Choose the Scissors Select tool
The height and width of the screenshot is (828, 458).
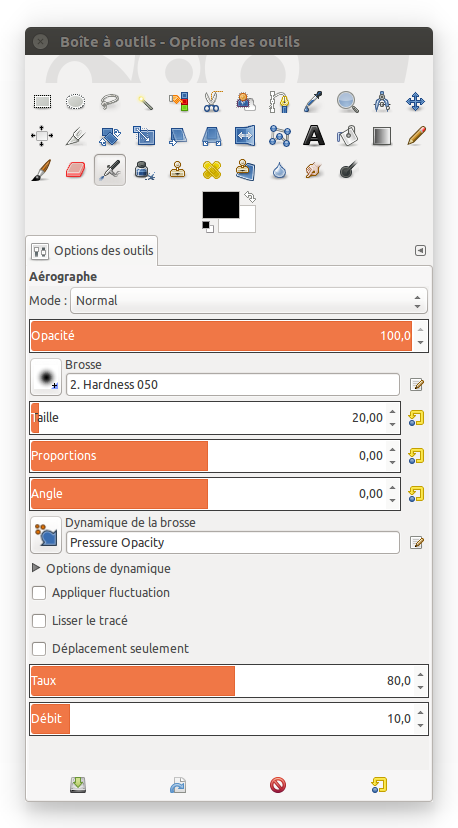coord(212,101)
